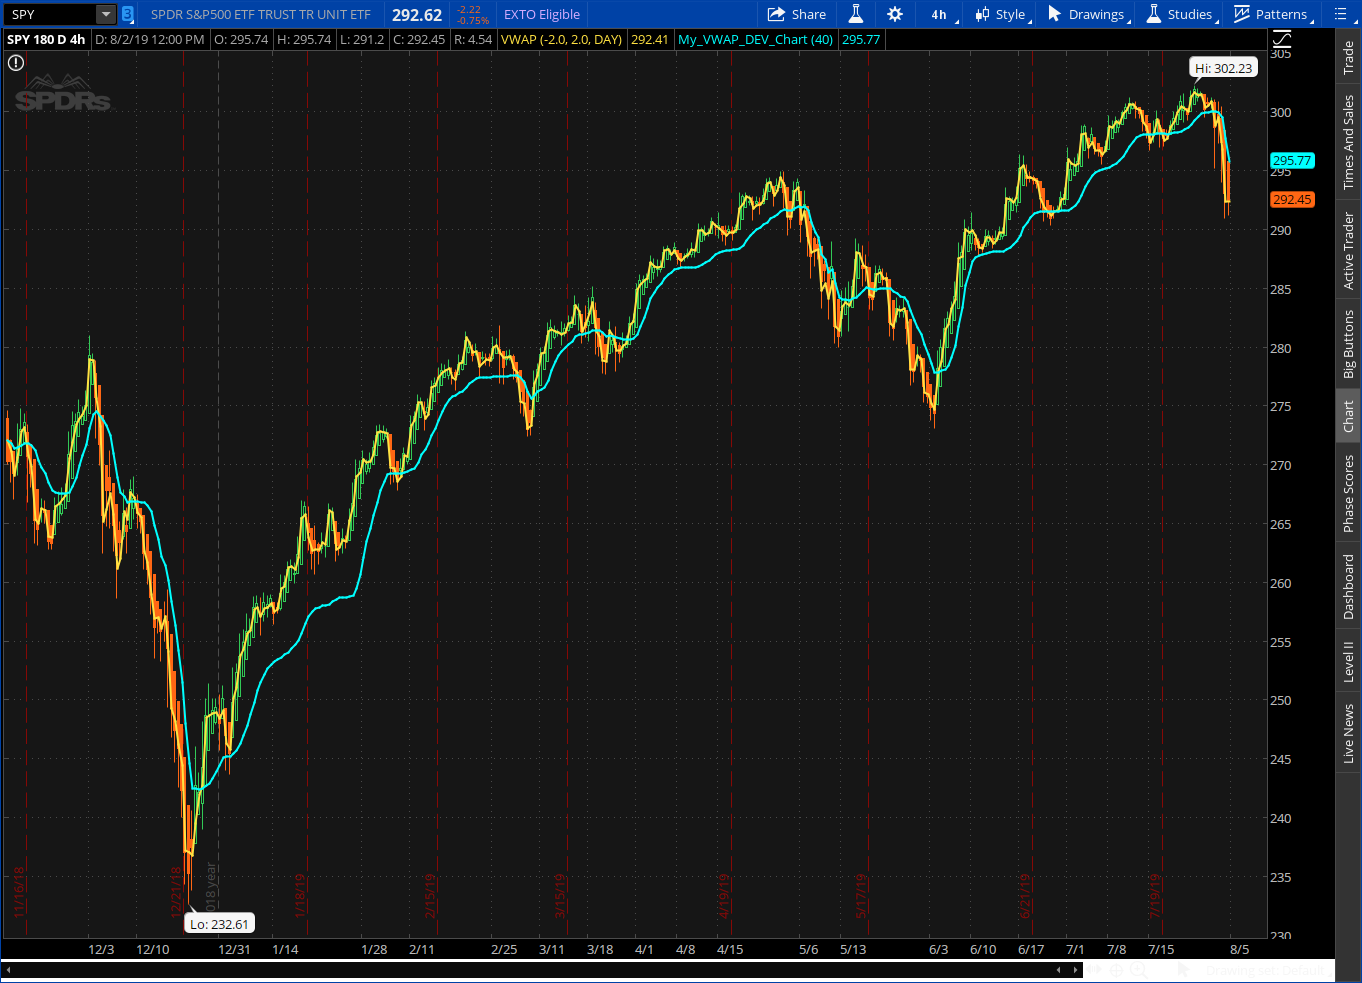Open the SPY symbol dropdown arrow

[106, 14]
